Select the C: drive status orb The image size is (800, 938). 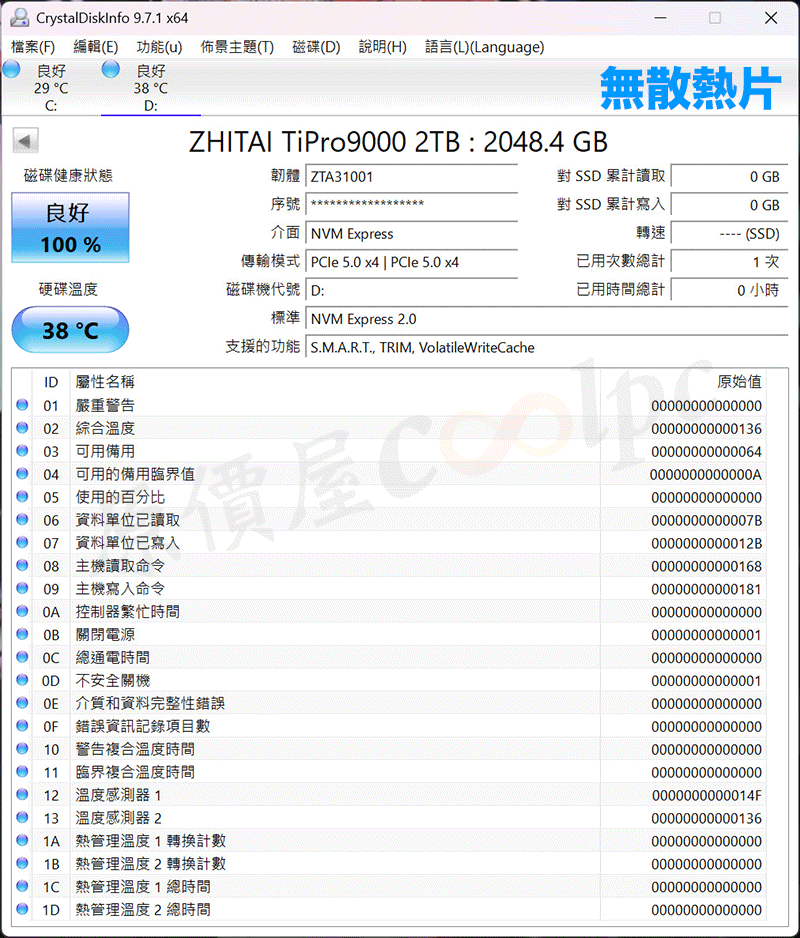pyautogui.click(x=12, y=70)
